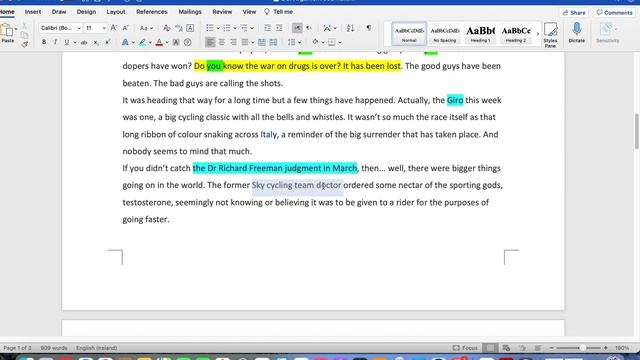Image resolution: width=640 pixels, height=360 pixels.
Task: Apply subscript formatting
Action: pos(96,42)
